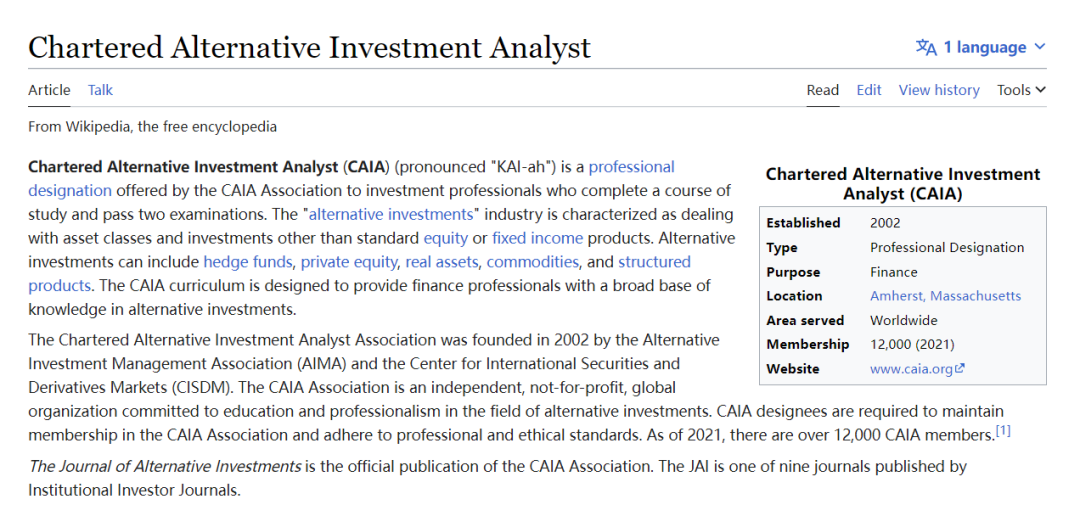
Task: Open the Tools dropdown menu
Action: point(1021,90)
